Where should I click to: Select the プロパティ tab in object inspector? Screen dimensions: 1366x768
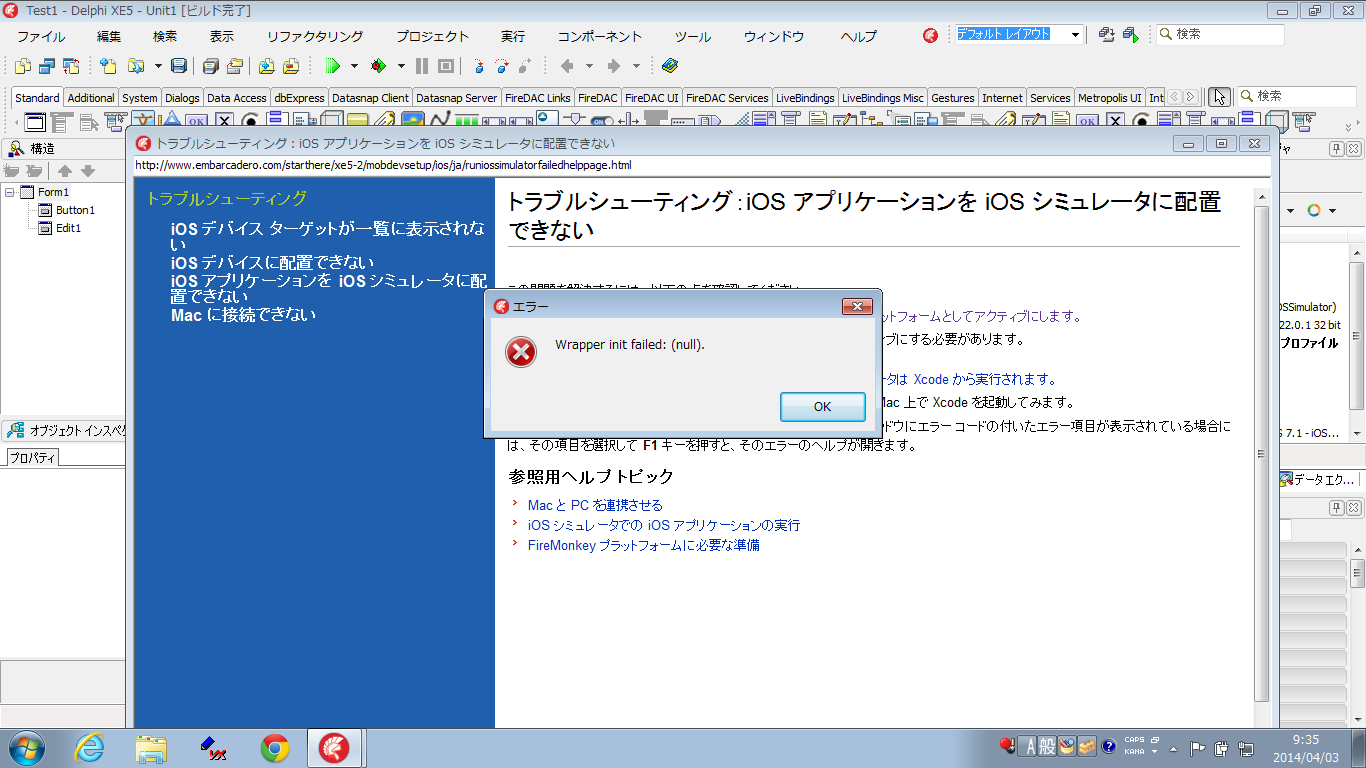pos(33,458)
